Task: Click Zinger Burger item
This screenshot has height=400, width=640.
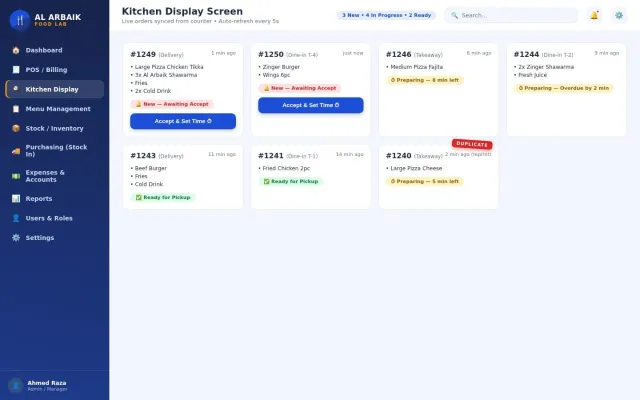Action: coord(279,67)
